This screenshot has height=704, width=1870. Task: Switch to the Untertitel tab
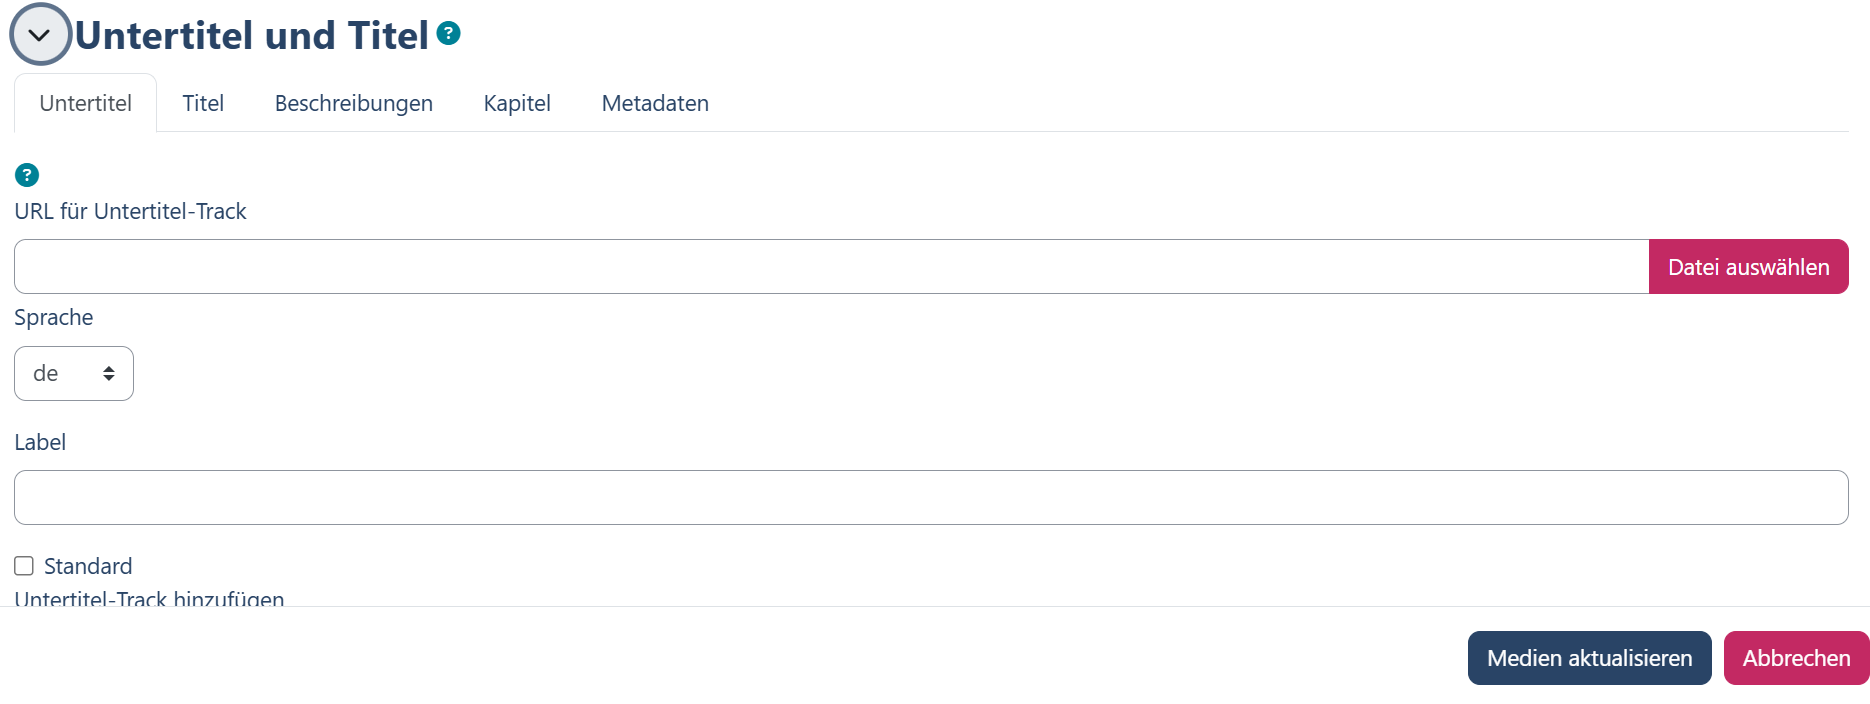pos(85,103)
